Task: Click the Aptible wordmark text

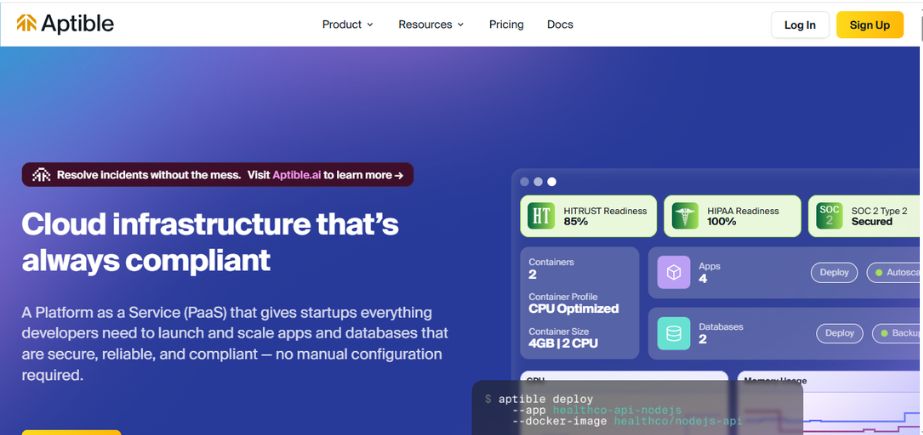Action: pyautogui.click(x=77, y=24)
